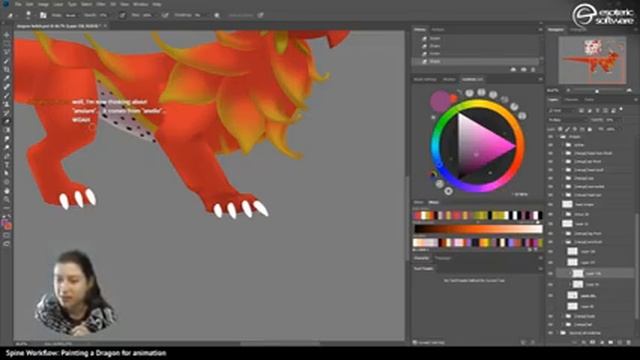This screenshot has width=640, height=360.
Task: Select the Hand tool
Action: 7,191
